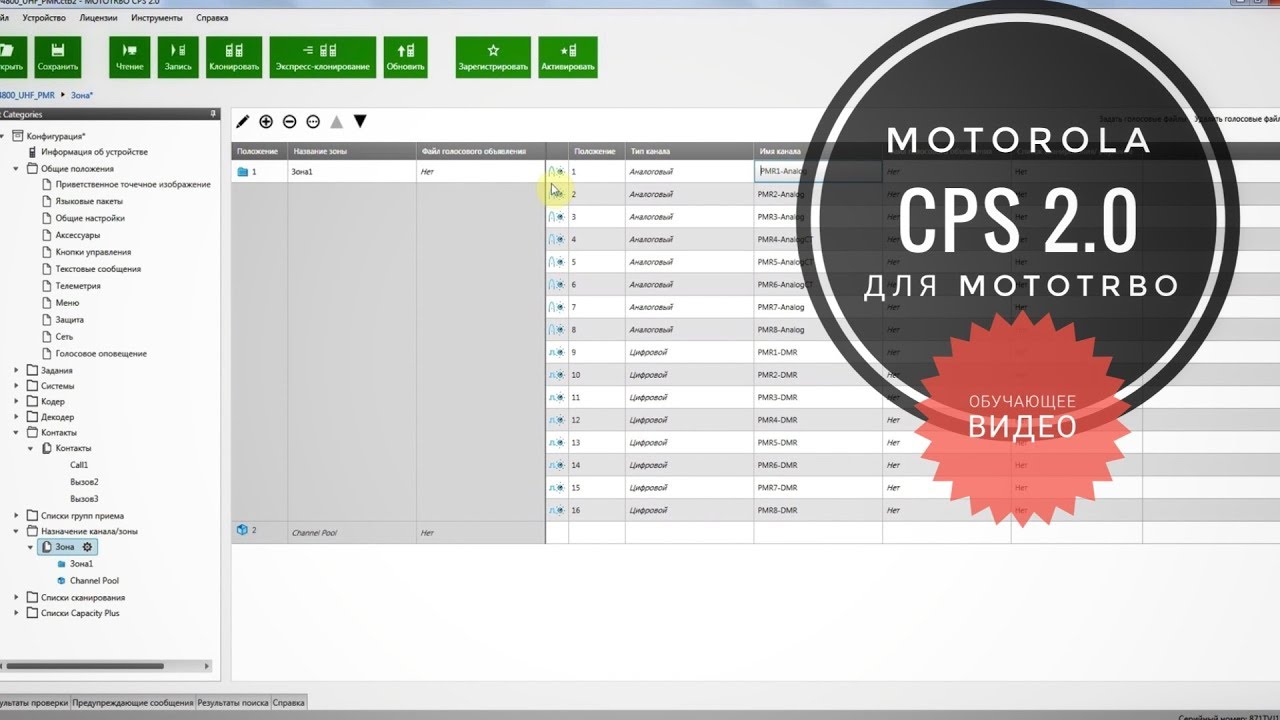Click the Зарегистрировать star button
1280x720 pixels.
(x=493, y=57)
